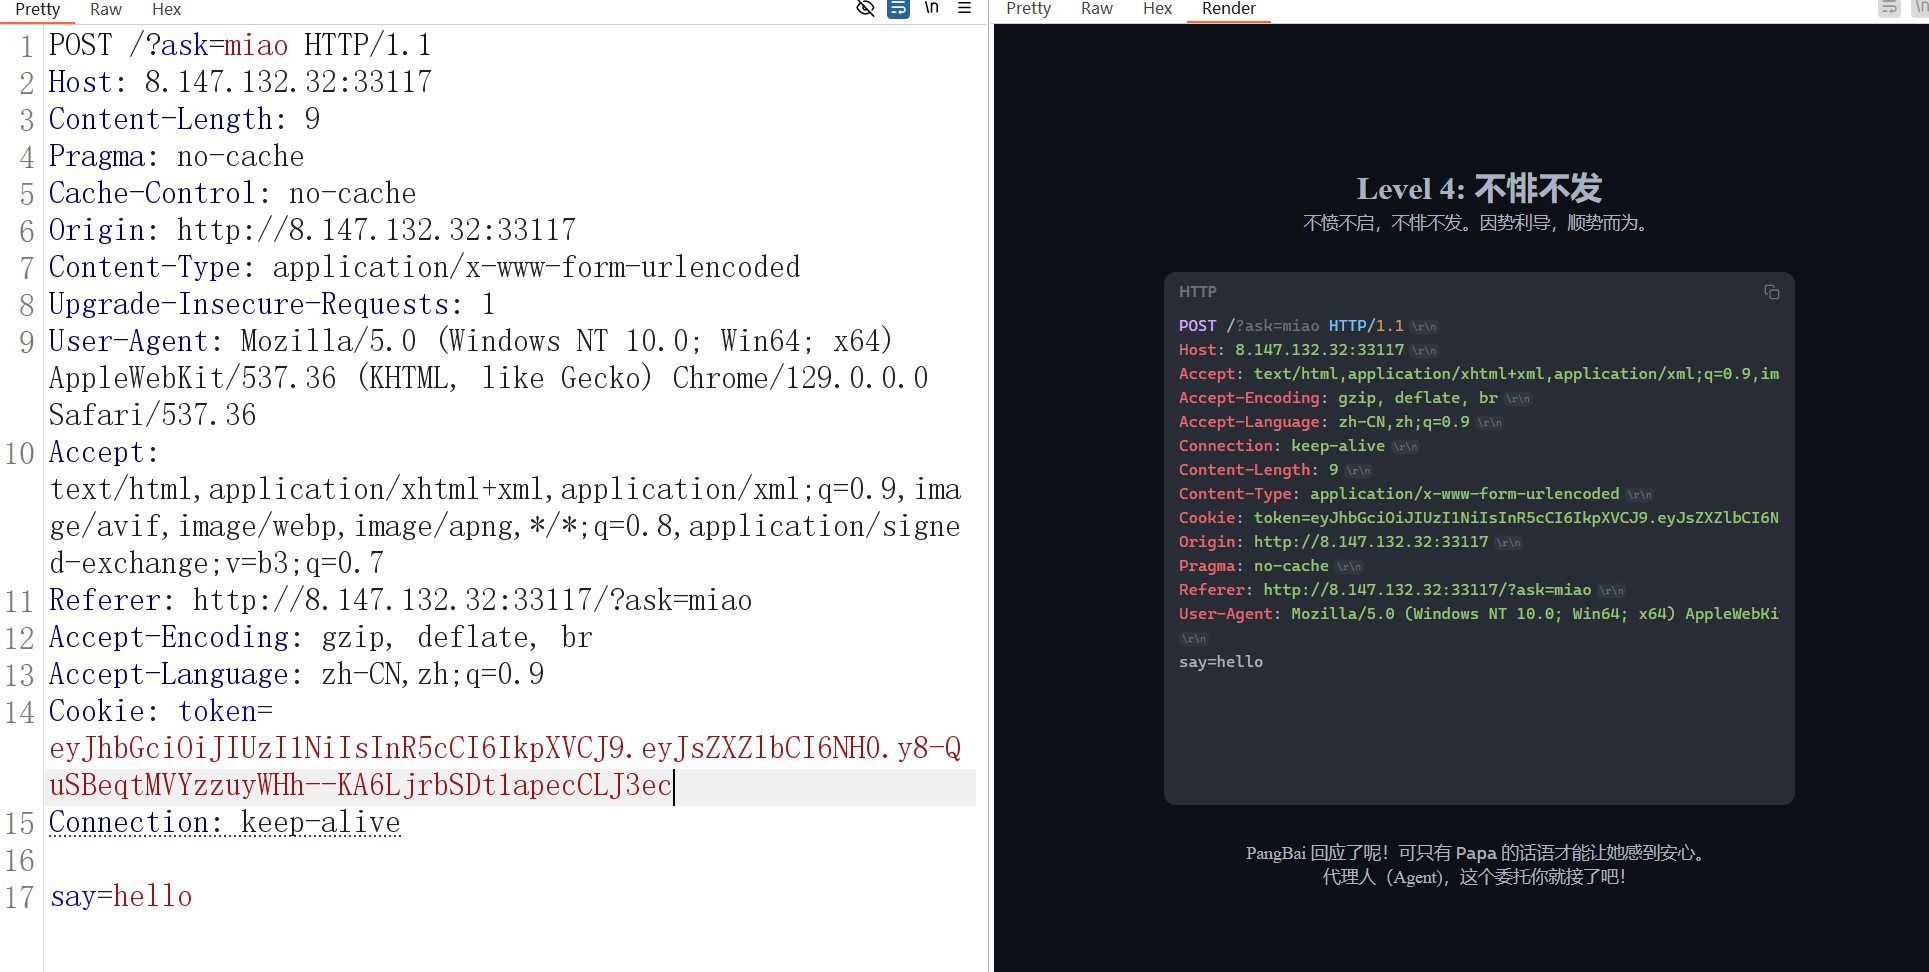Click the Content-Type header in request editor
The image size is (1929, 972).
click(x=424, y=268)
